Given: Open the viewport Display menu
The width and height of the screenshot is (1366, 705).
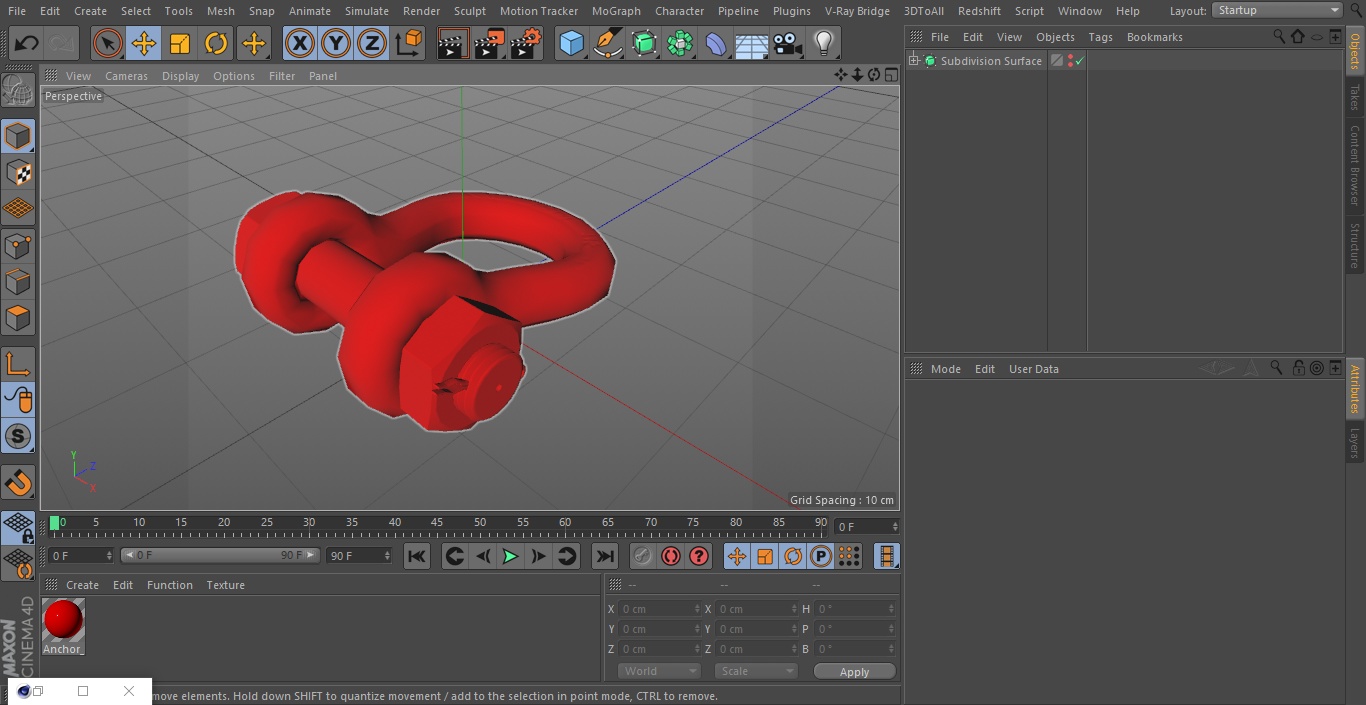Looking at the screenshot, I should click(x=180, y=76).
